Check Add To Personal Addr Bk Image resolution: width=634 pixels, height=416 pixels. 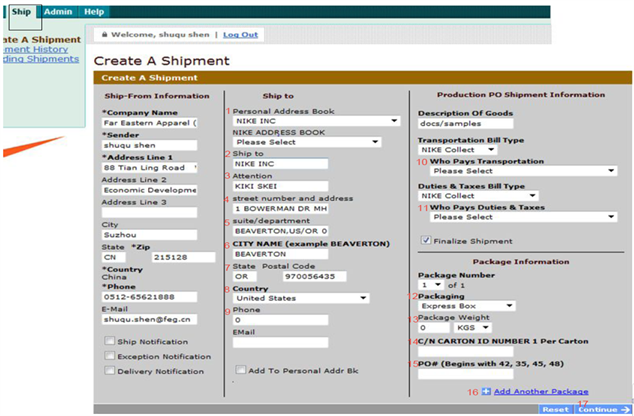[x=239, y=370]
